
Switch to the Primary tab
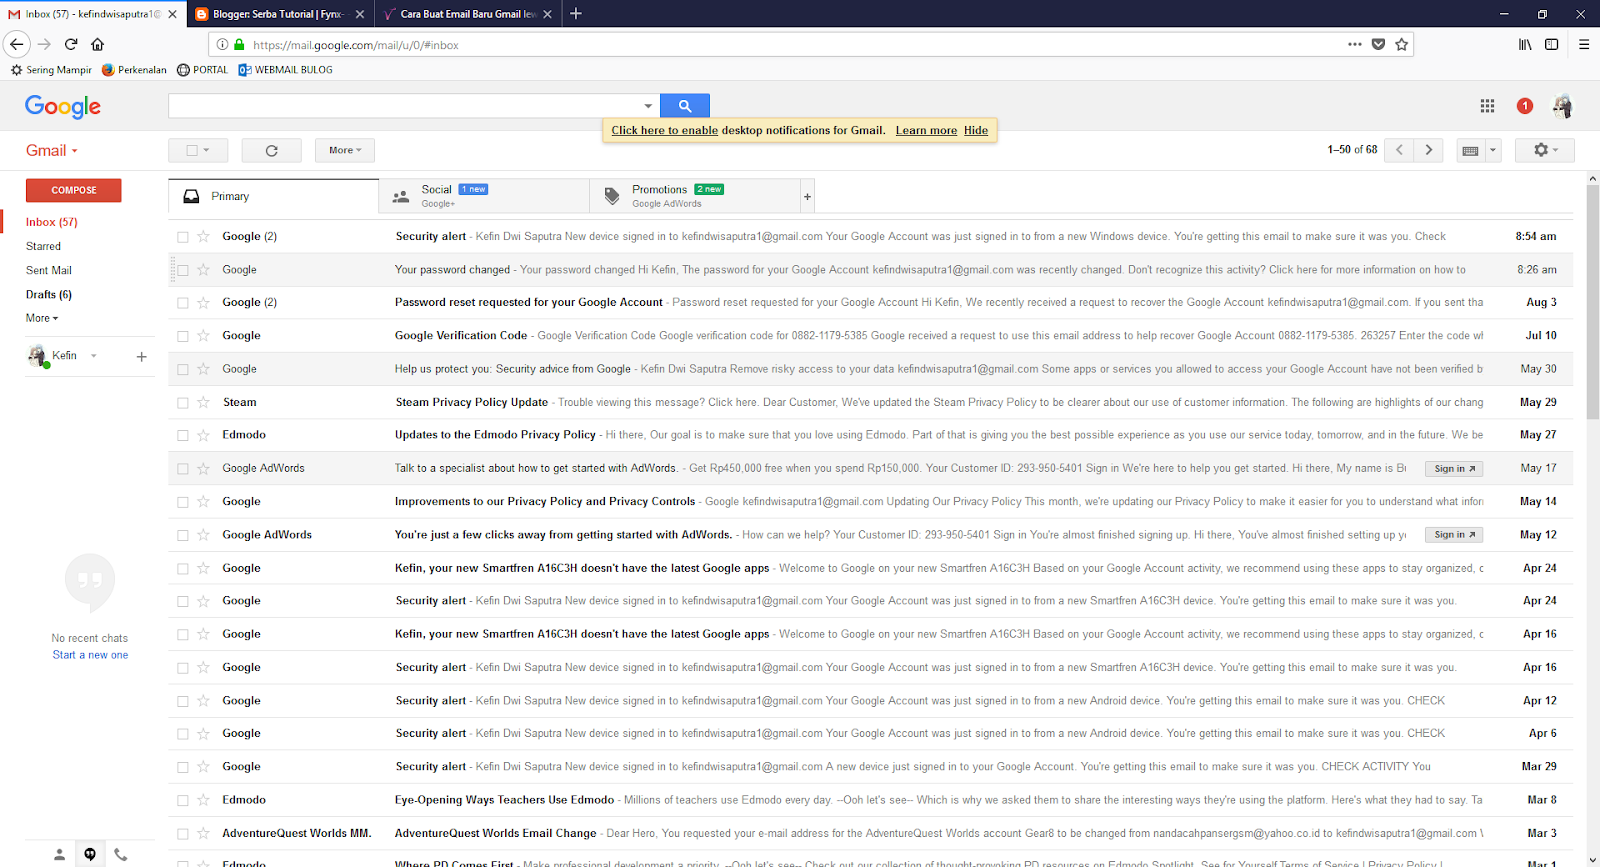pyautogui.click(x=273, y=196)
